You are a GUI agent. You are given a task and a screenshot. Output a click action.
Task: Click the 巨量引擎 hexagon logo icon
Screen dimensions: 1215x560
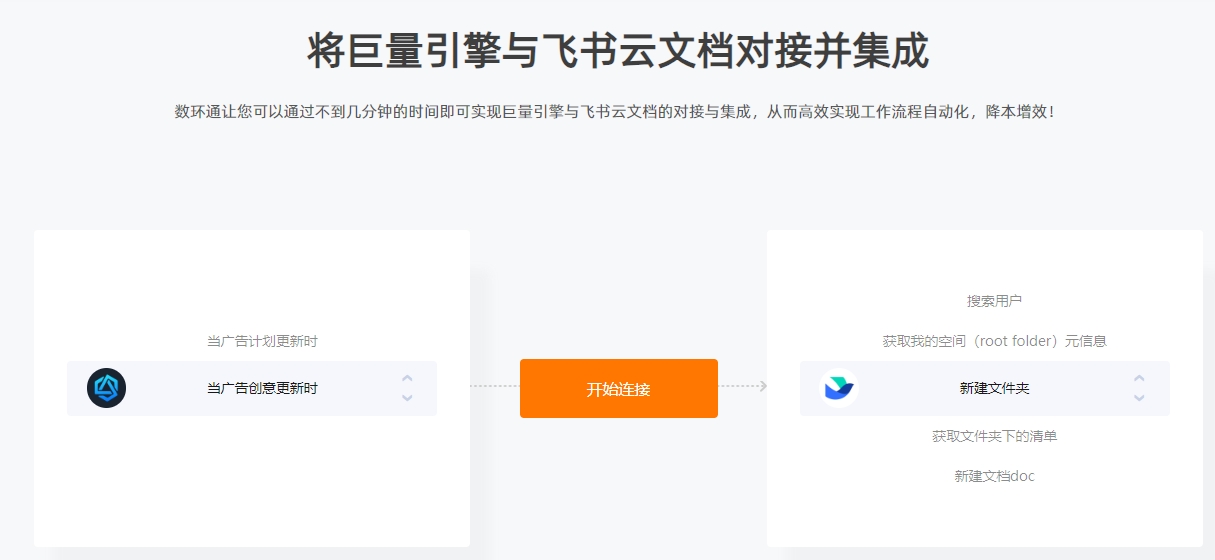click(x=107, y=388)
